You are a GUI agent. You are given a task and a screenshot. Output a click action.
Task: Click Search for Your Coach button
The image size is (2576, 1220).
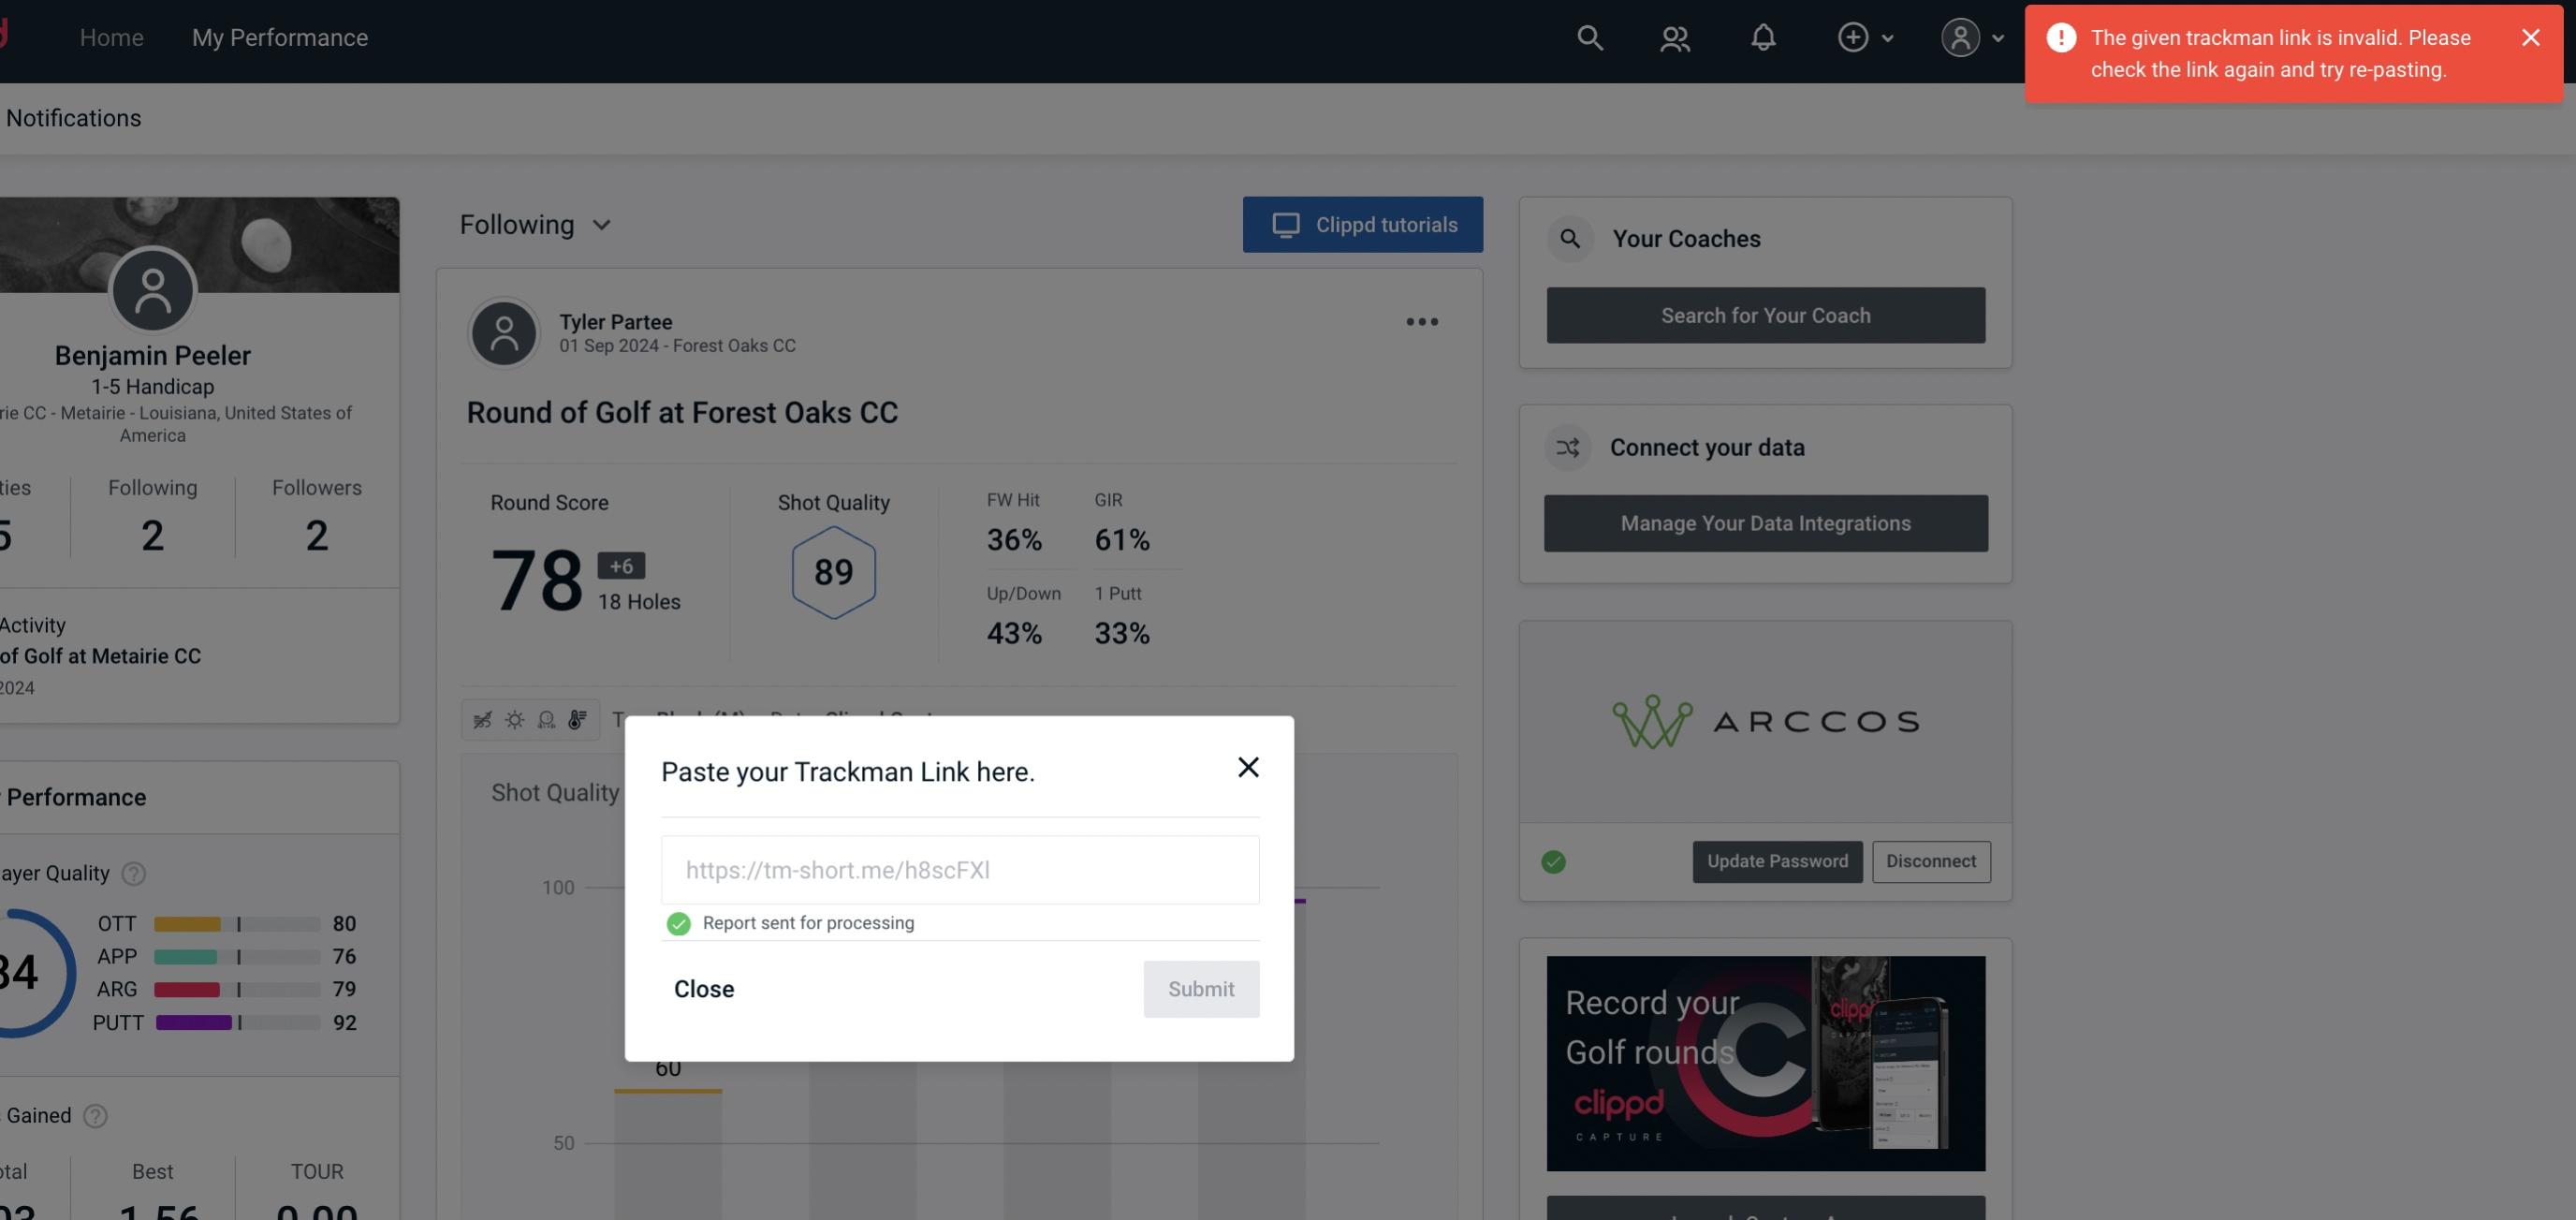tap(1766, 314)
